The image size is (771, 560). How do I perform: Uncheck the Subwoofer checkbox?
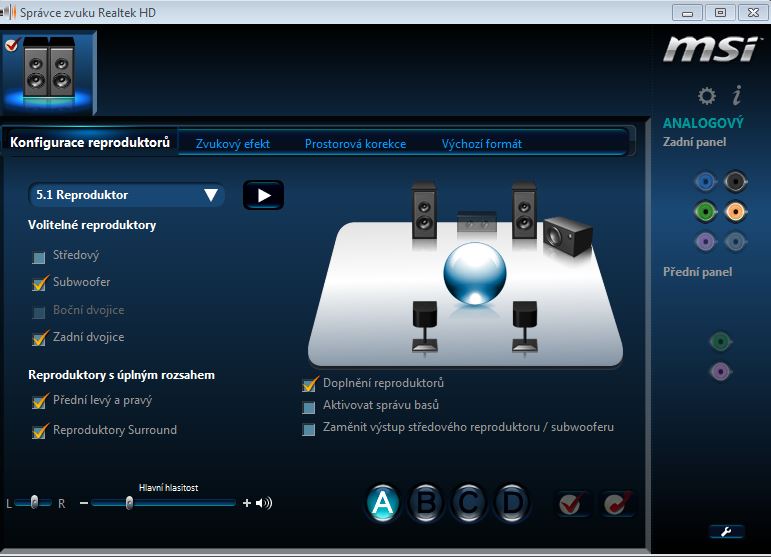[39, 283]
